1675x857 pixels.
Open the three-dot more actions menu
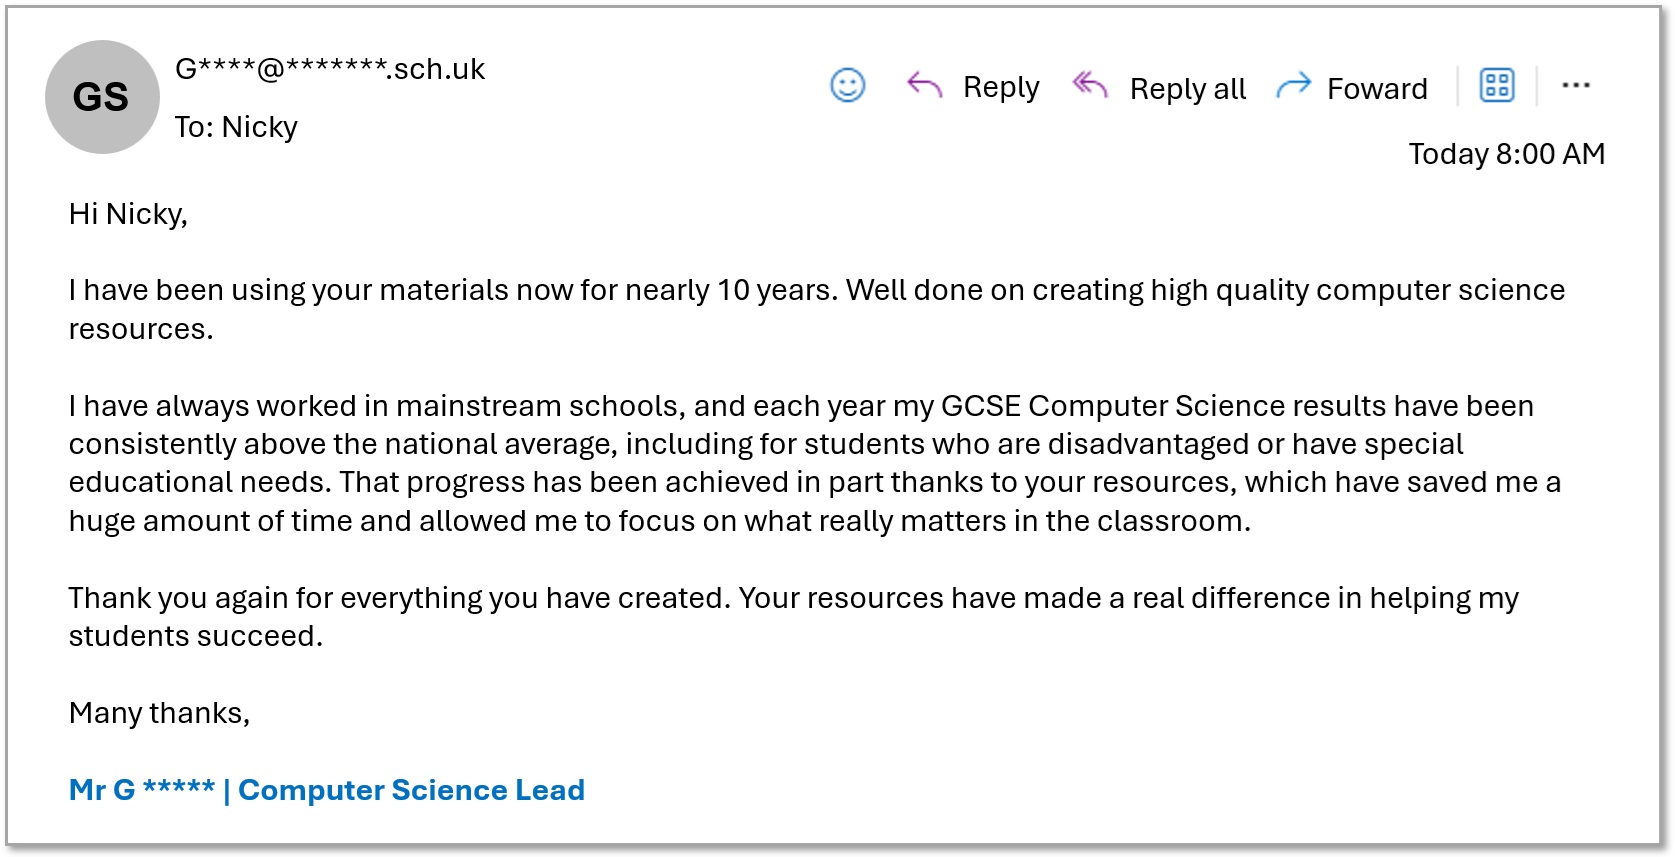[x=1575, y=86]
